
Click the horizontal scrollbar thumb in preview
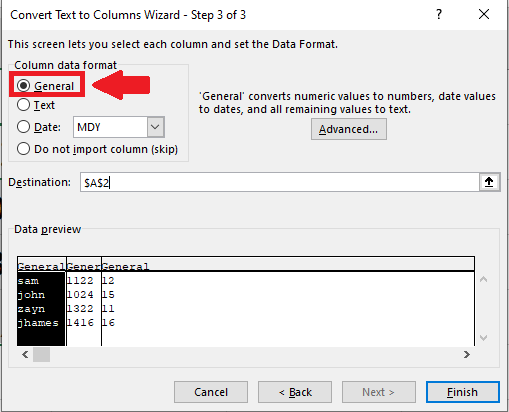(x=41, y=354)
